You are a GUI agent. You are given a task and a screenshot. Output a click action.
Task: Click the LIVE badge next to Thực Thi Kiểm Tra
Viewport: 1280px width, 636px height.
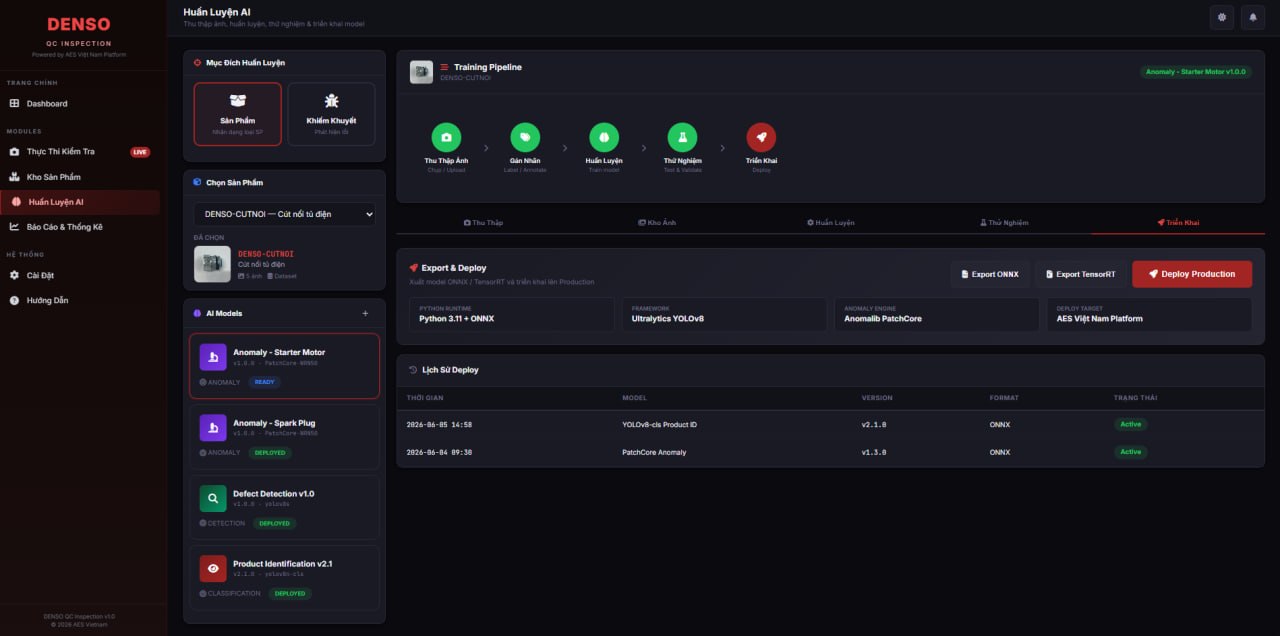coord(140,152)
